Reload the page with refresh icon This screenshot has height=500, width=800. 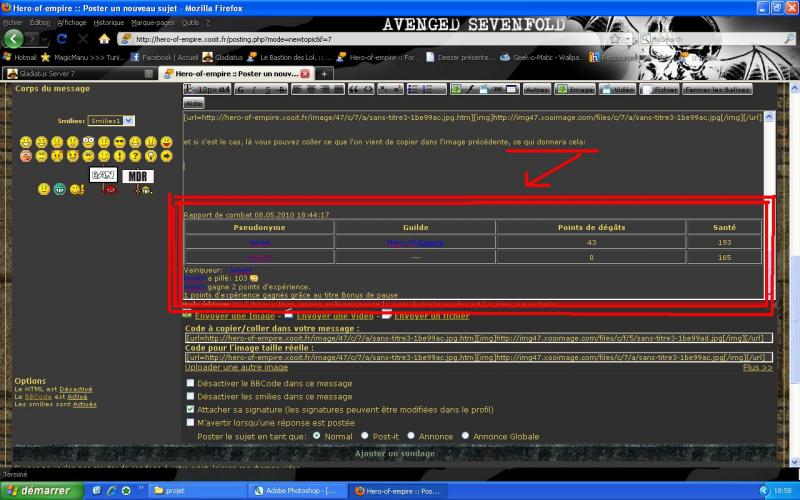(62, 39)
